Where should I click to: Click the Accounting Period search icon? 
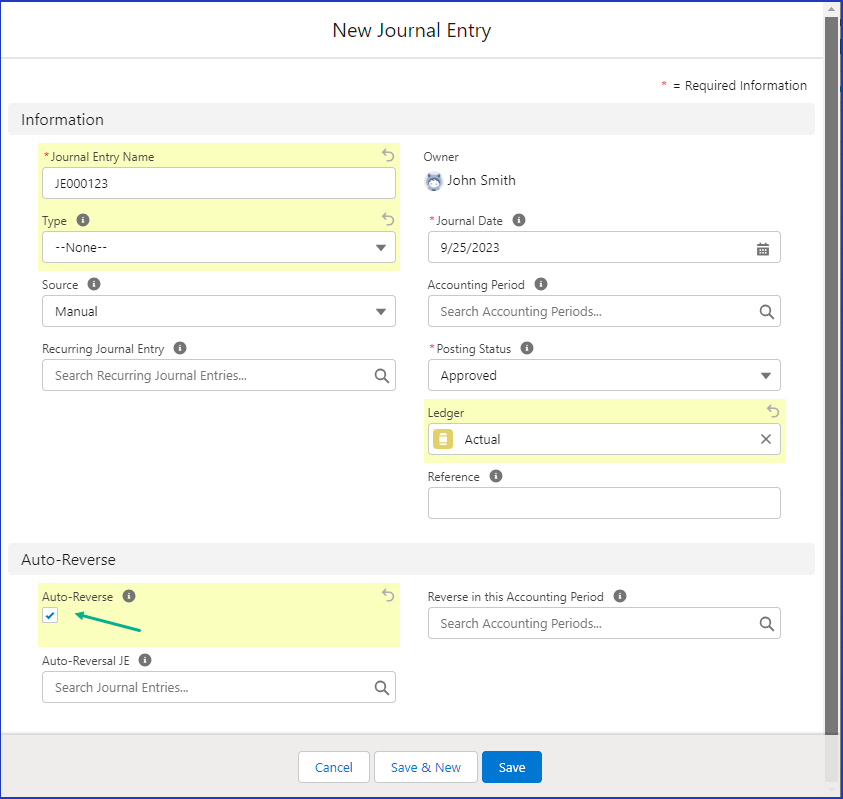click(x=766, y=312)
